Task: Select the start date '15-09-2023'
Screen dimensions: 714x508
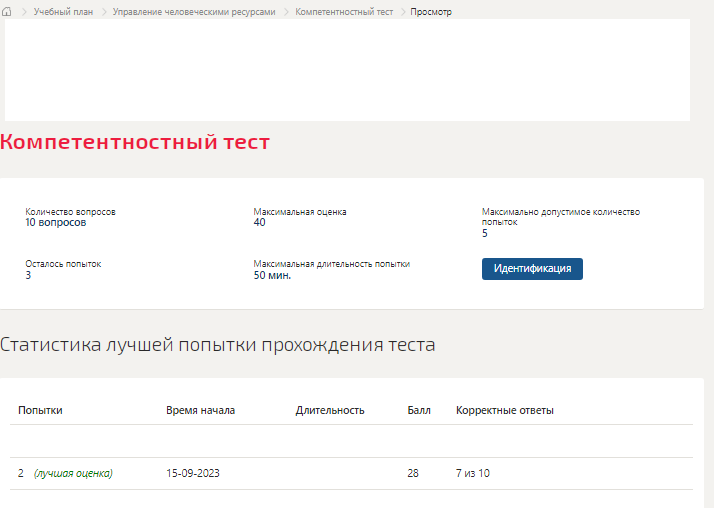Action: 193,473
